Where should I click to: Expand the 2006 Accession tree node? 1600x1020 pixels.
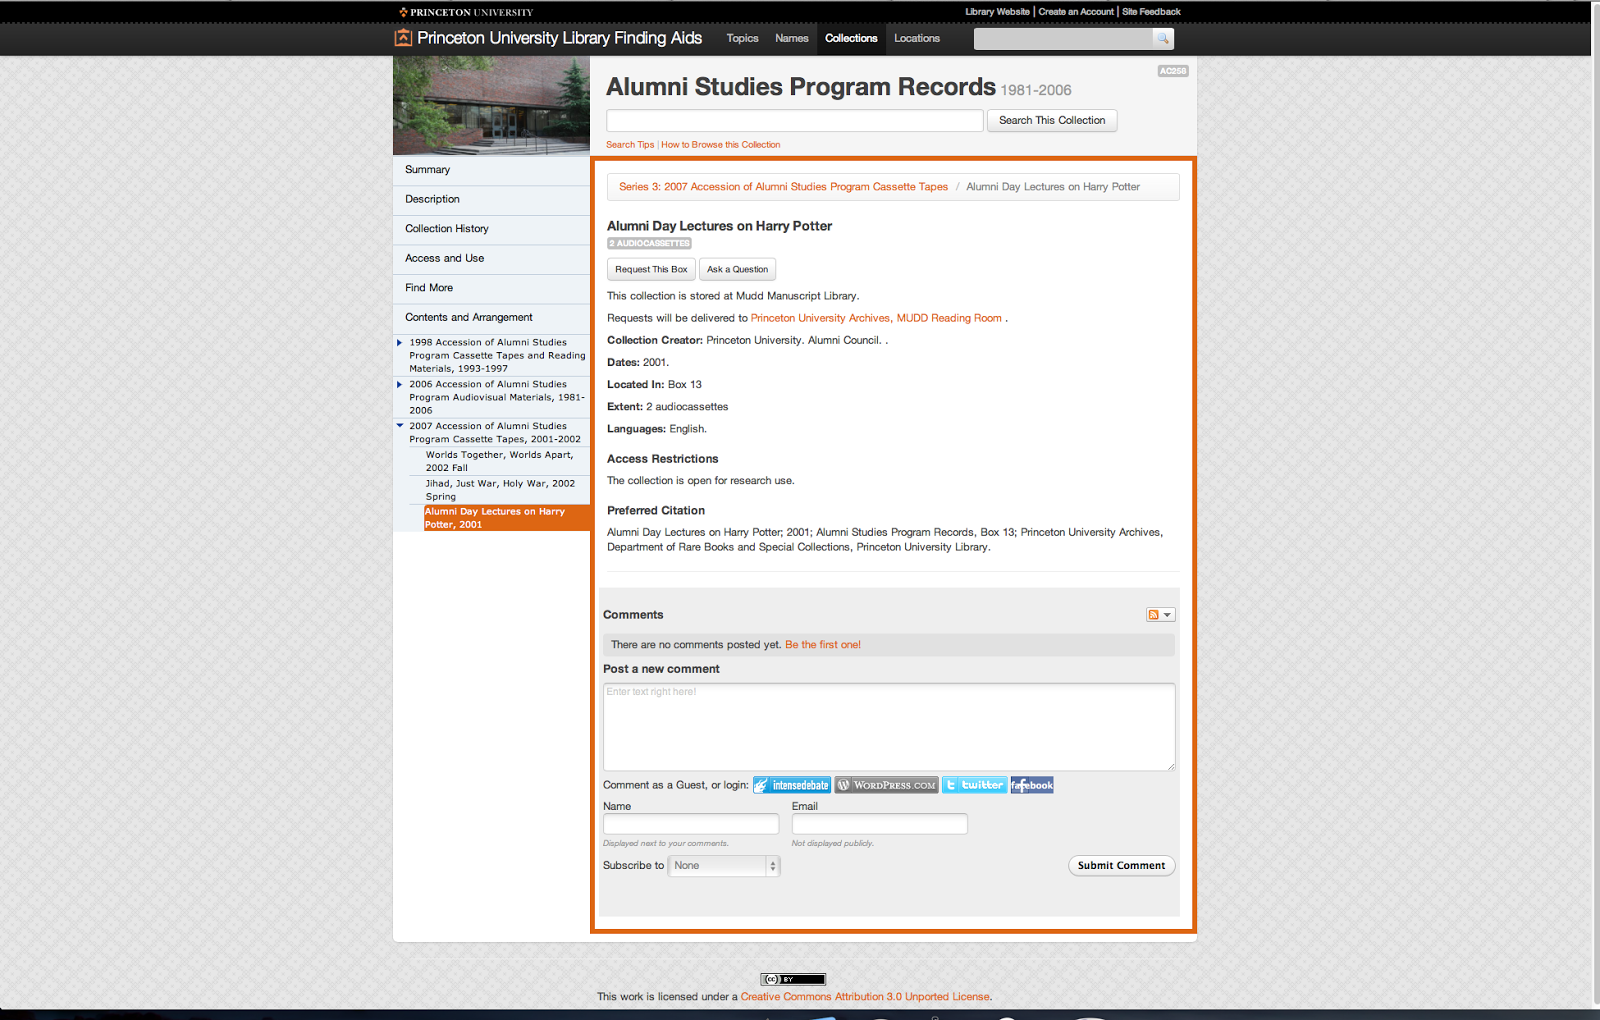[x=400, y=384]
